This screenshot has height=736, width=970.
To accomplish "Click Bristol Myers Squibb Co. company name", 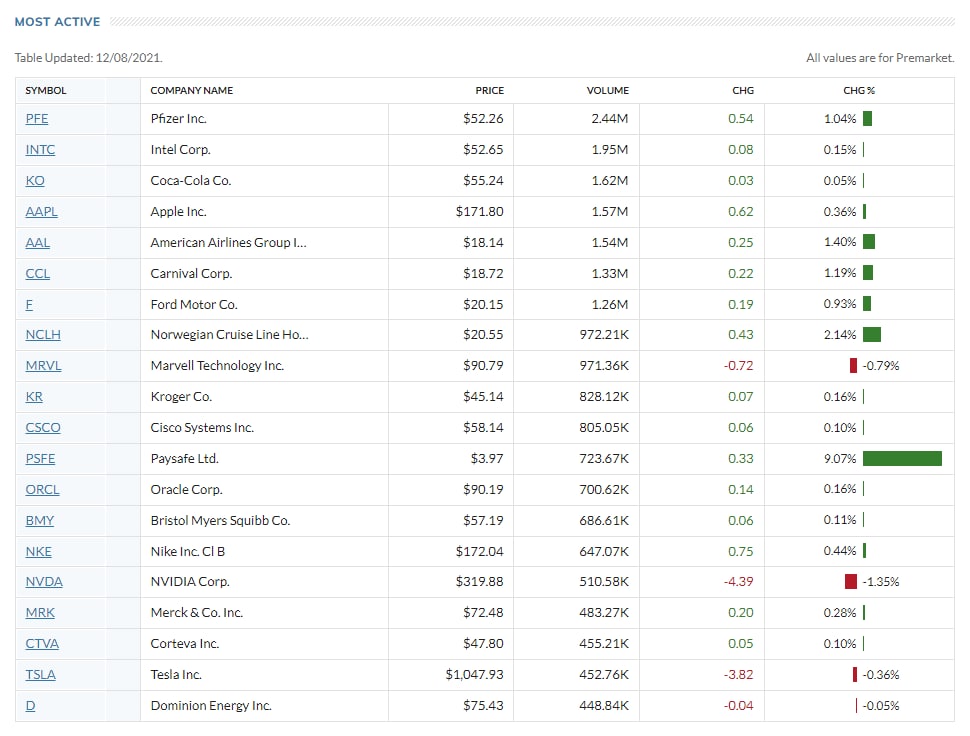I will tap(220, 520).
